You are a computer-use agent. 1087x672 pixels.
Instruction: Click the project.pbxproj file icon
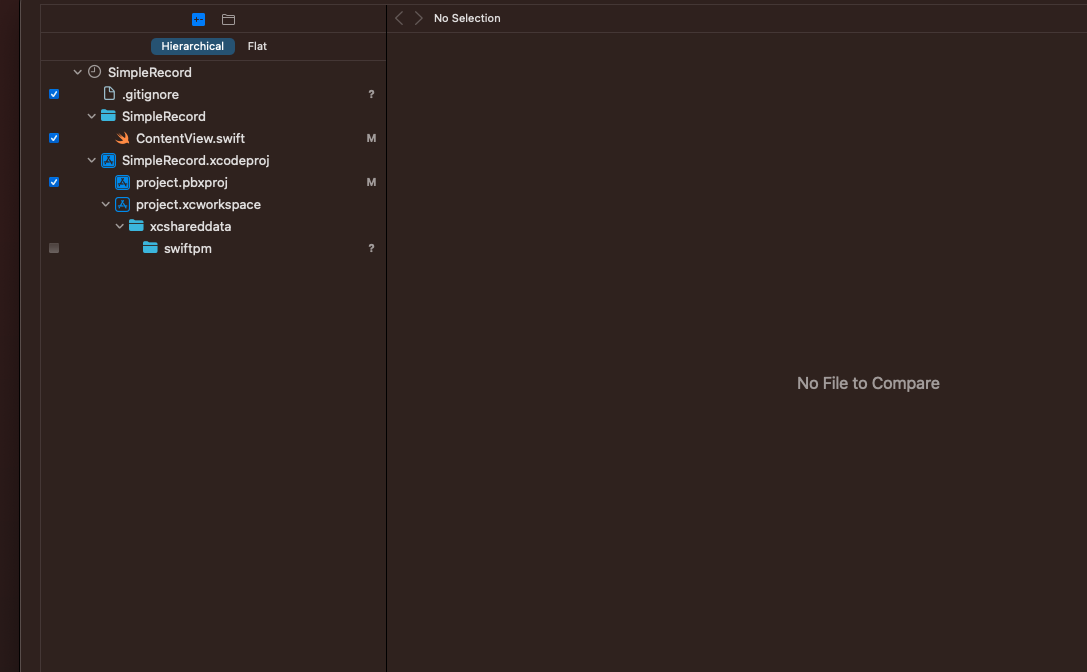pos(123,182)
